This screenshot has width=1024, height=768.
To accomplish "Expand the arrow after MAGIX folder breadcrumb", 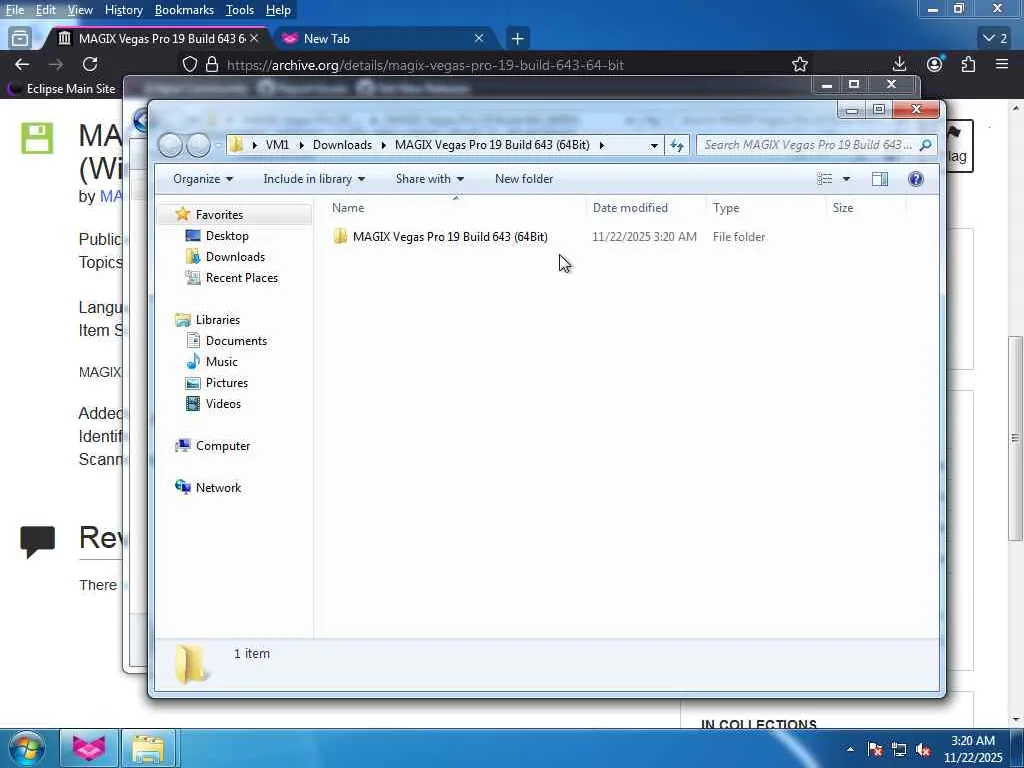I will pos(601,145).
